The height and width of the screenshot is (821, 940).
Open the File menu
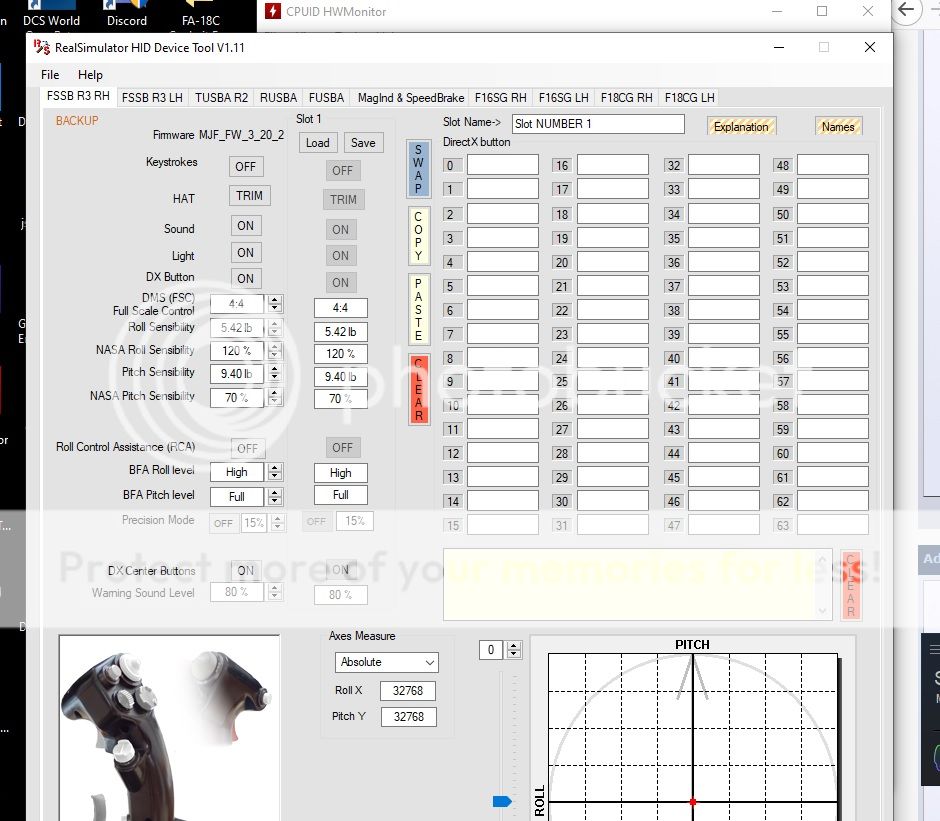pyautogui.click(x=49, y=74)
